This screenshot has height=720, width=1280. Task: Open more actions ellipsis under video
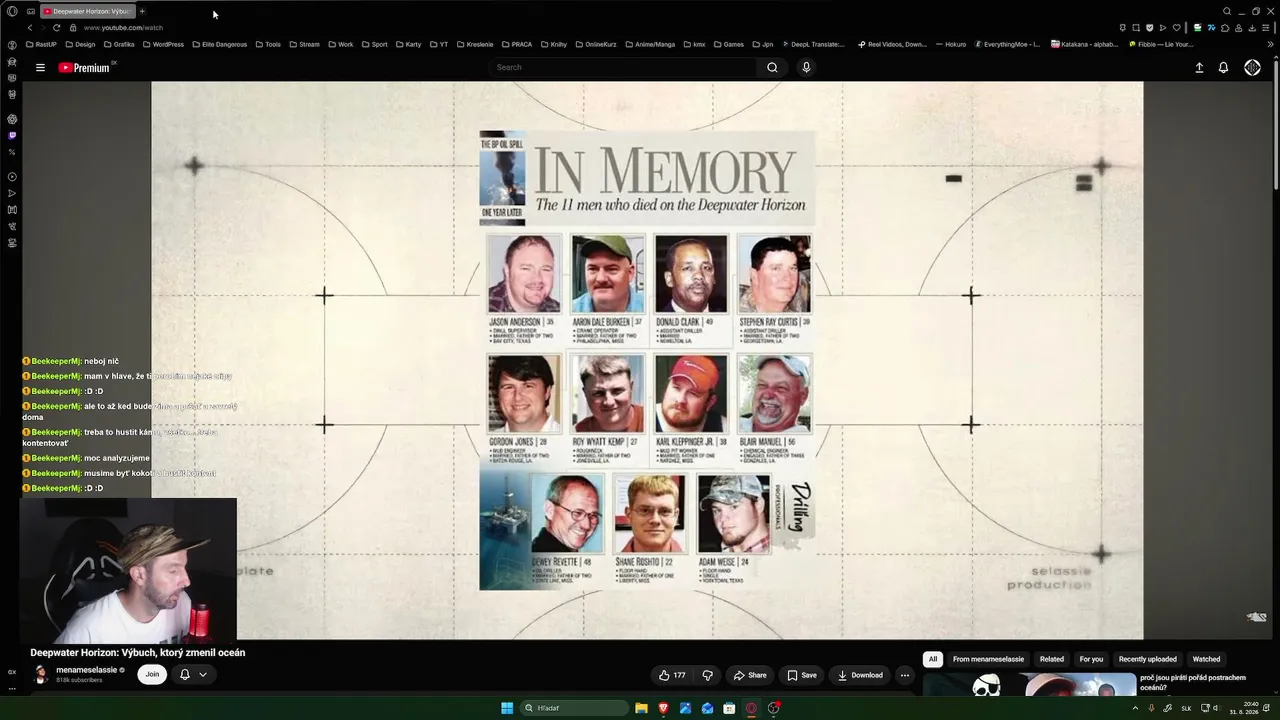click(x=905, y=675)
